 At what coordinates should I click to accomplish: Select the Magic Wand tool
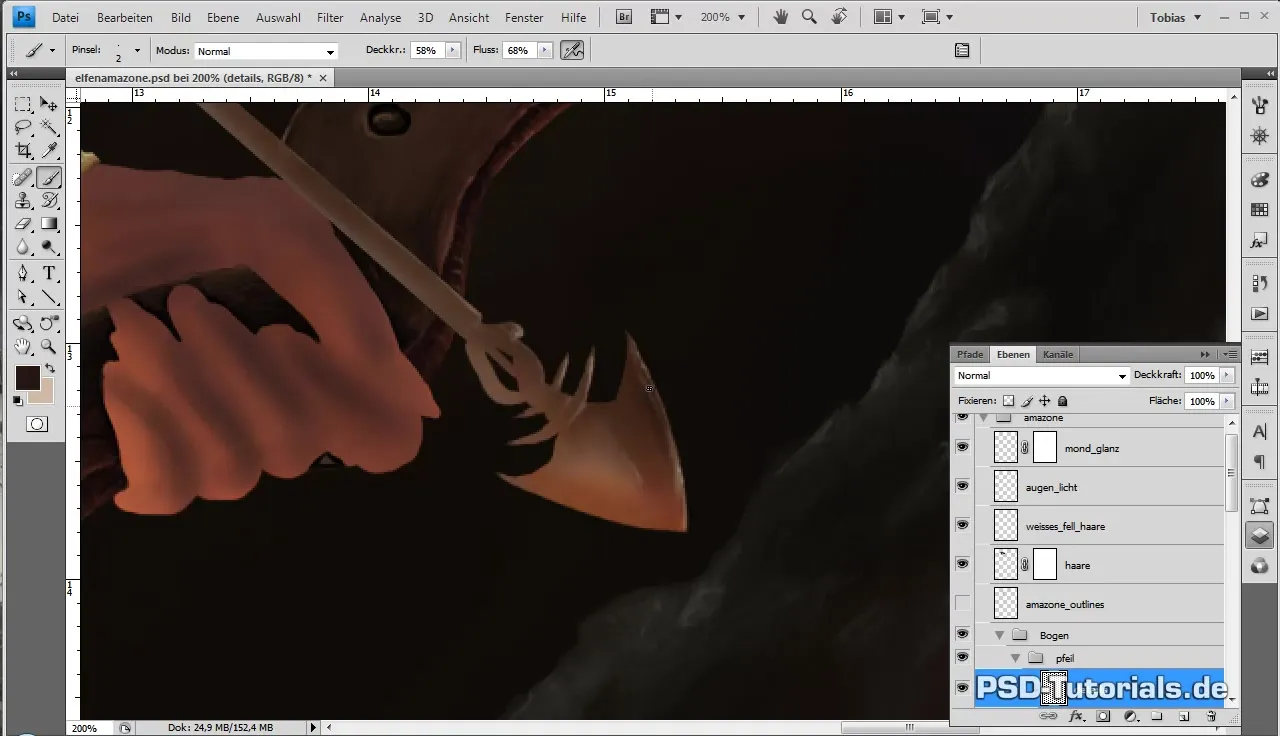[48, 127]
